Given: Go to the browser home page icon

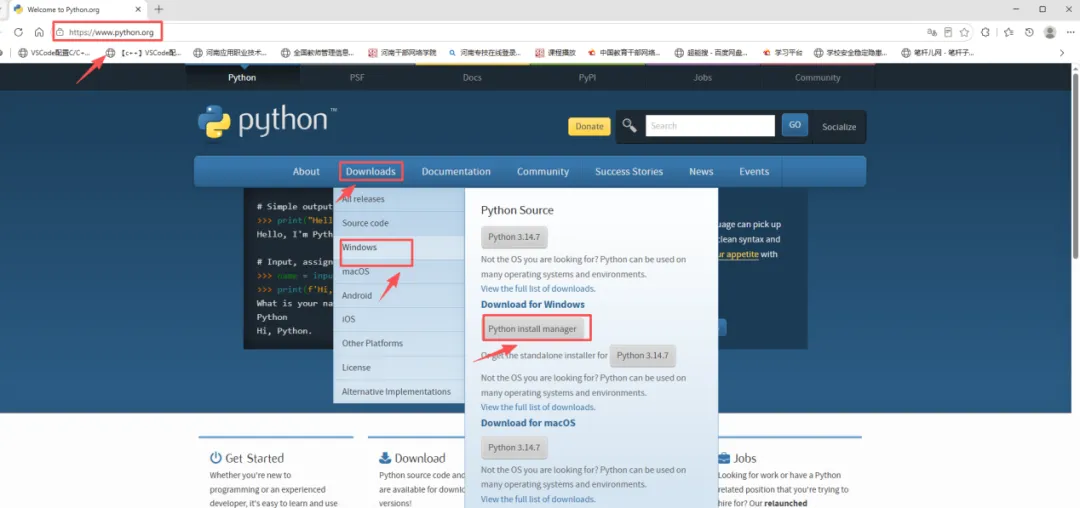Looking at the screenshot, I should click(x=39, y=32).
